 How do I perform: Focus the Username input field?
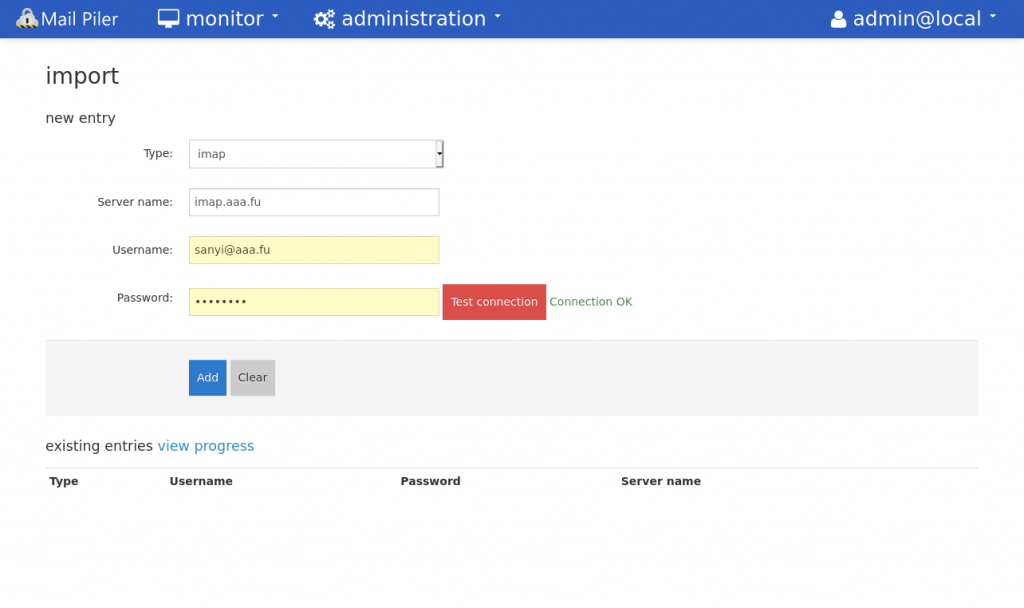click(314, 250)
